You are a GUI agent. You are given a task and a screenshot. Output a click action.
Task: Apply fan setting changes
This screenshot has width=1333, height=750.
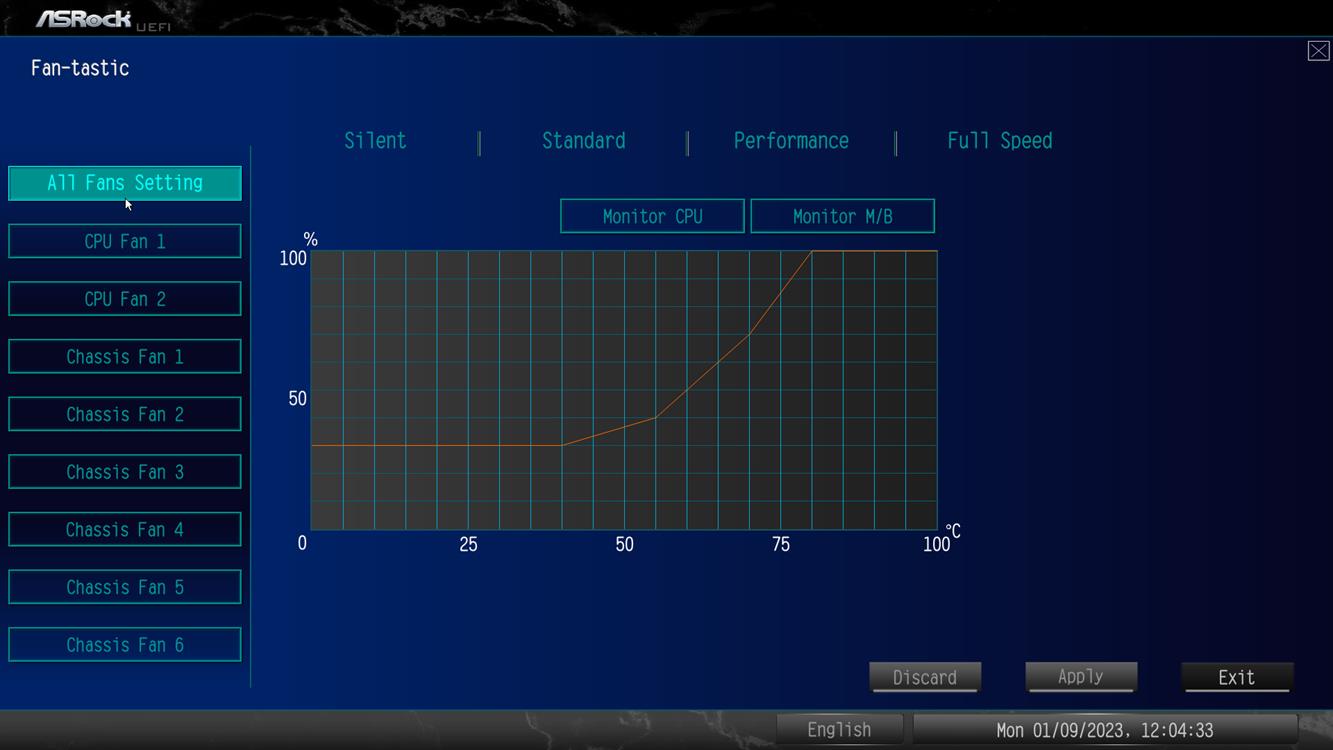click(1081, 677)
